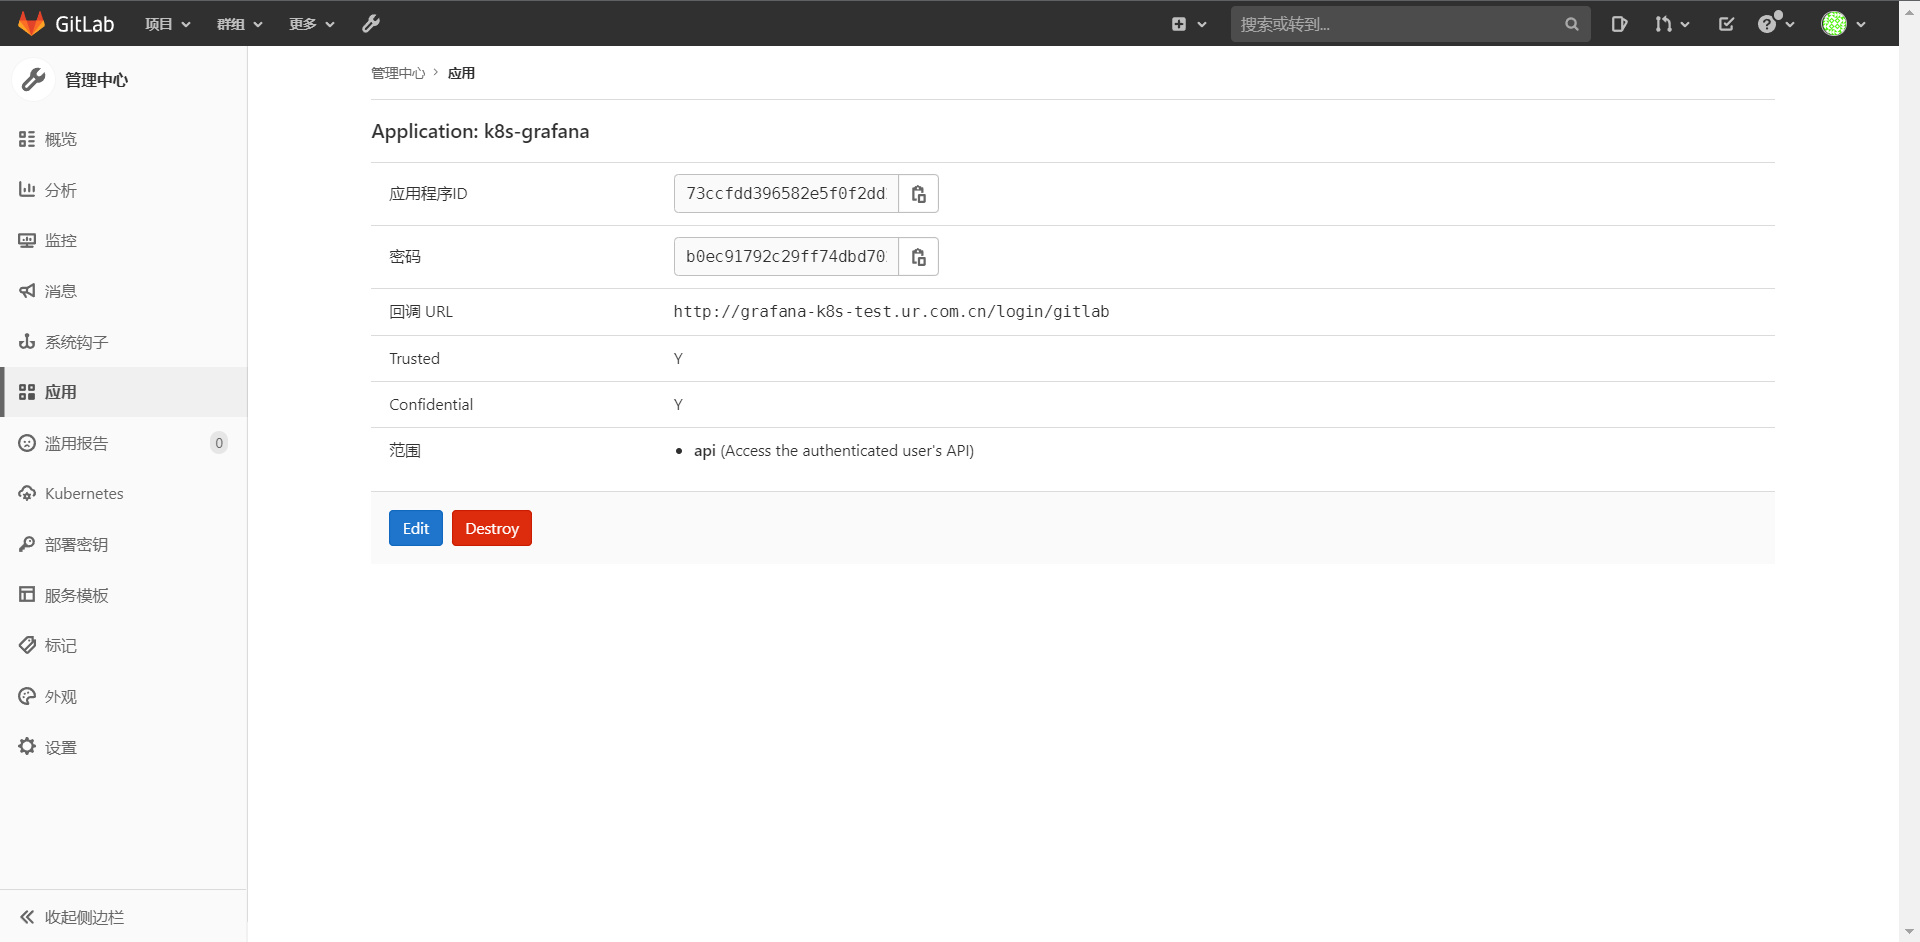
Task: Click the Kubernetes cloud icon
Action: click(27, 493)
